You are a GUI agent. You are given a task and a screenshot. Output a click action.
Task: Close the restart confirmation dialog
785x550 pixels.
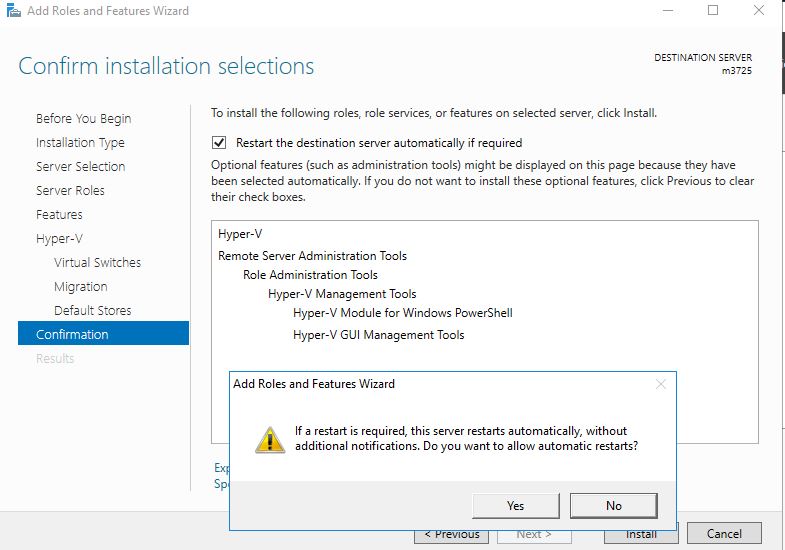(661, 384)
